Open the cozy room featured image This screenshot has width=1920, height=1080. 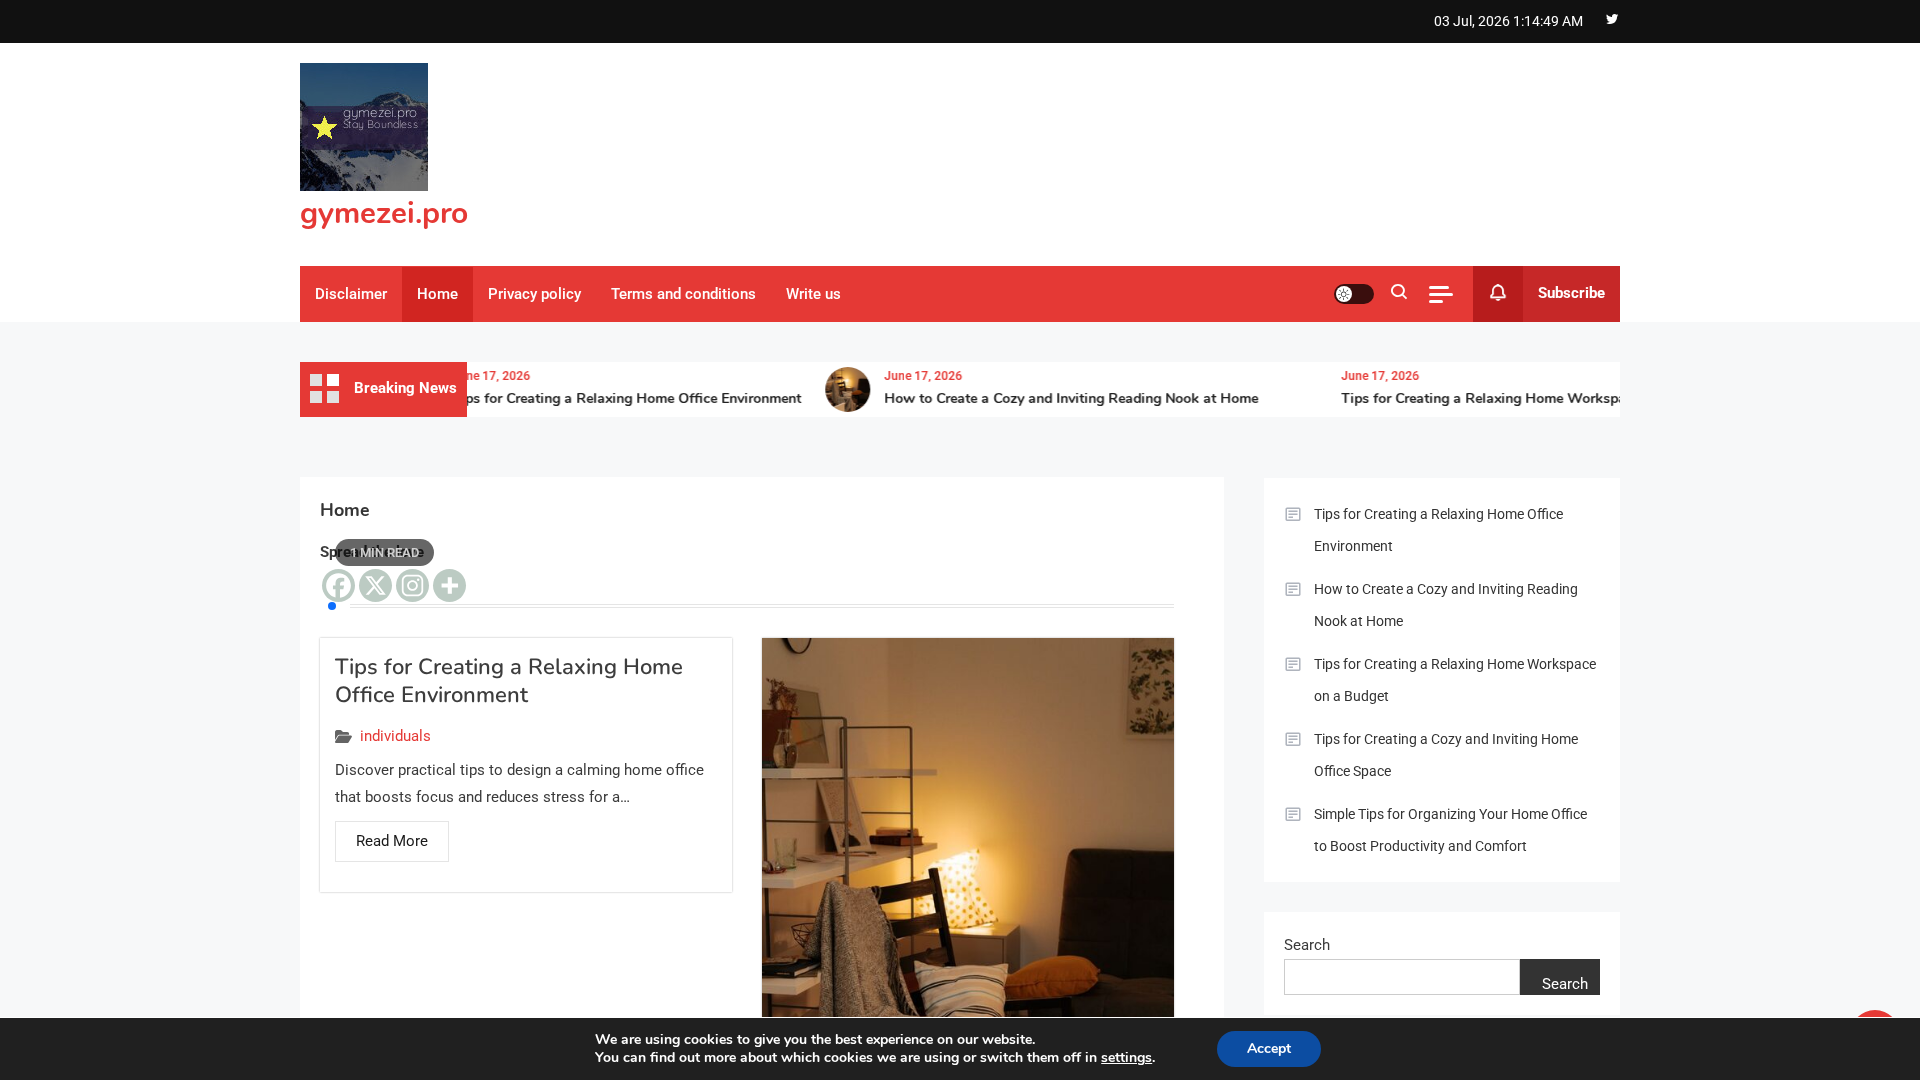click(x=968, y=828)
